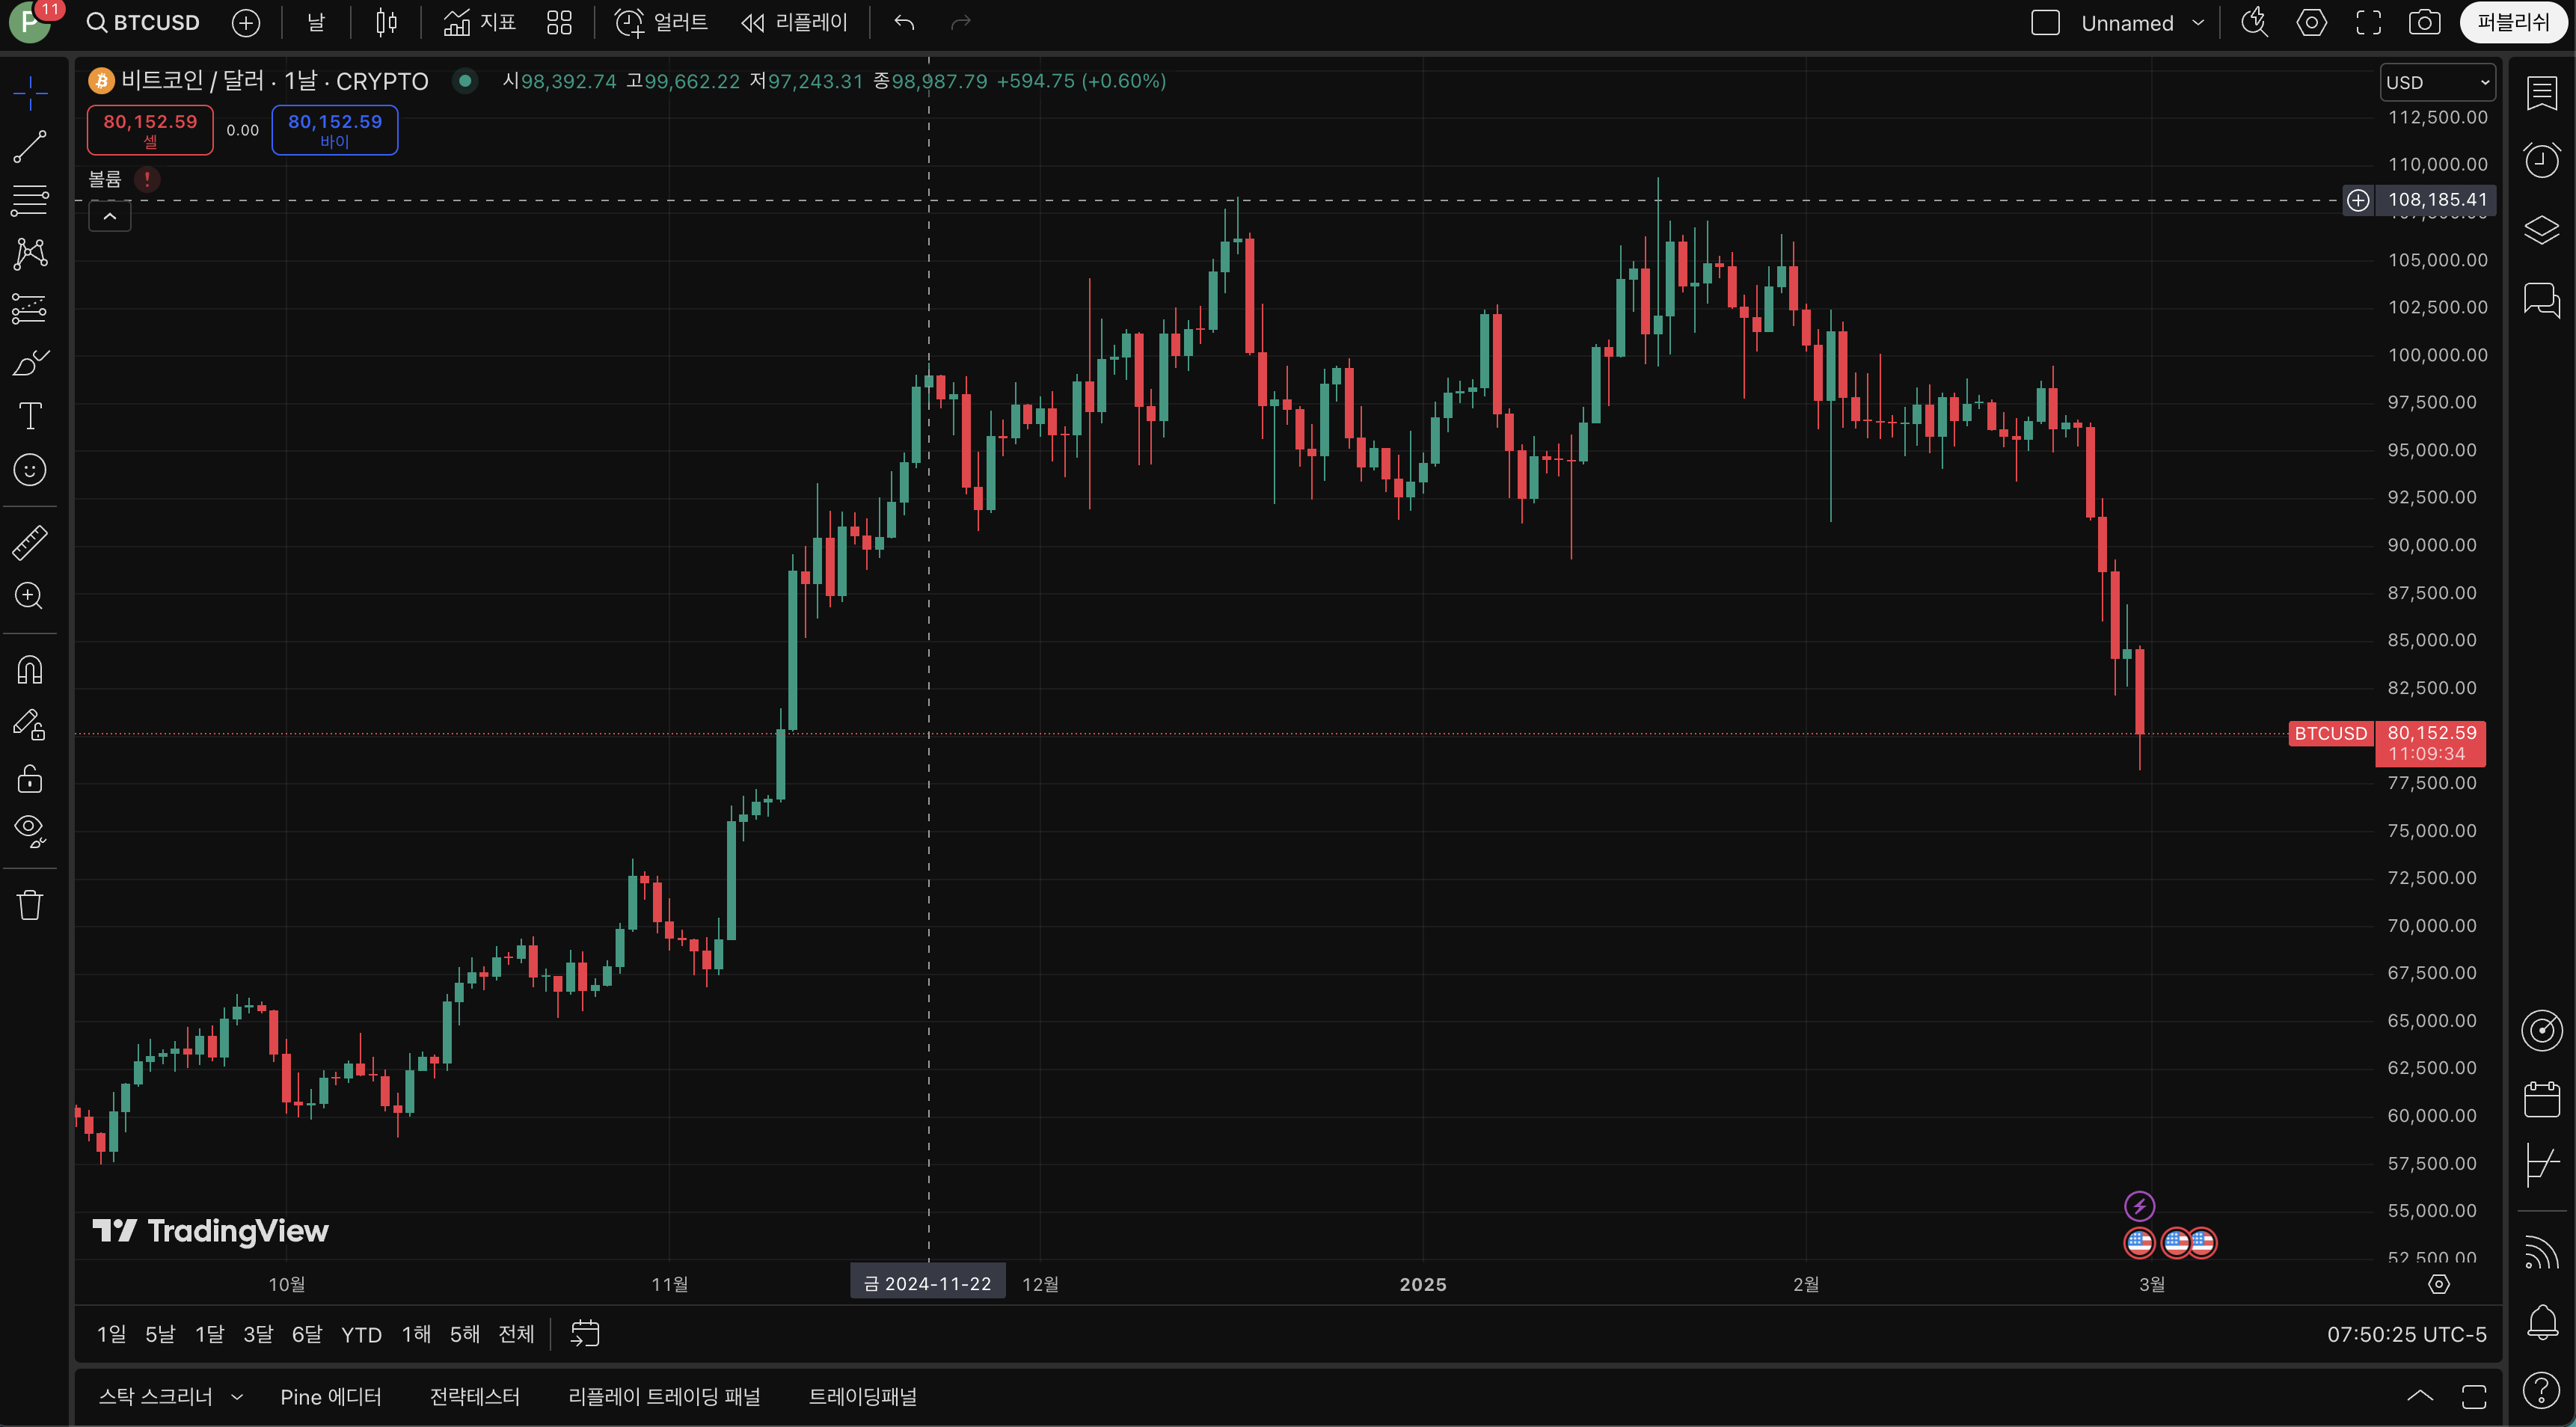Screen dimensions: 2576x1427
Task: Expand the Unnamed layout dropdown
Action: 2198,22
